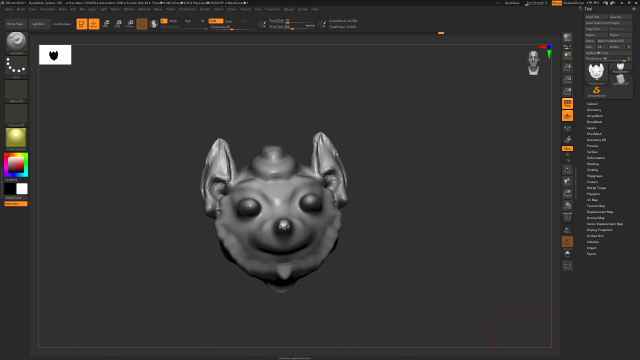
Task: Toggle Edit mode button
Action: pos(82,24)
